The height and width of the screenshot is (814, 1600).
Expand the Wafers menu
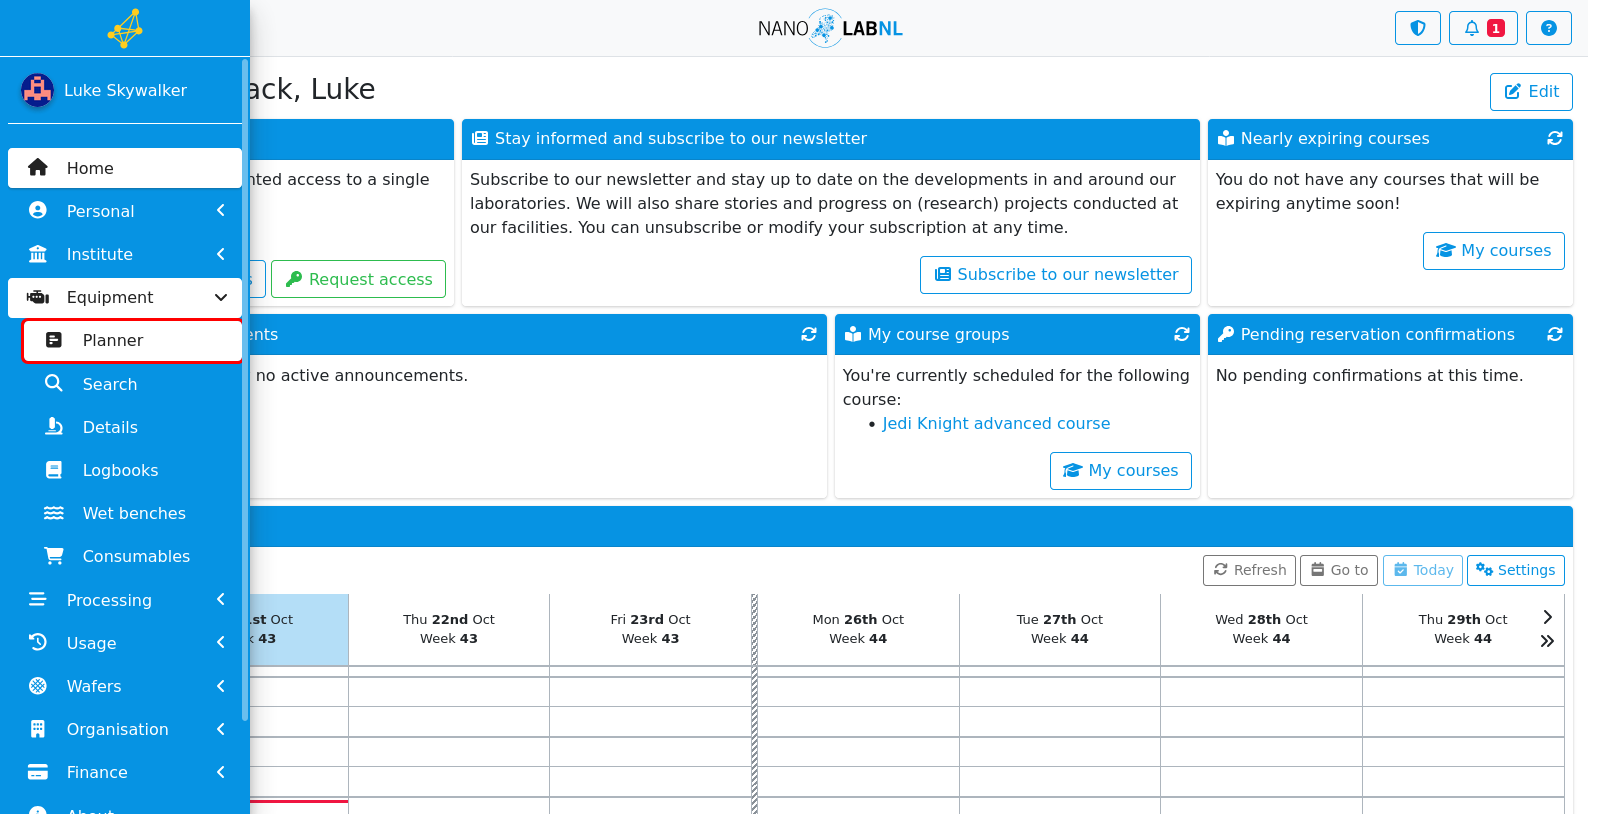[x=125, y=686]
